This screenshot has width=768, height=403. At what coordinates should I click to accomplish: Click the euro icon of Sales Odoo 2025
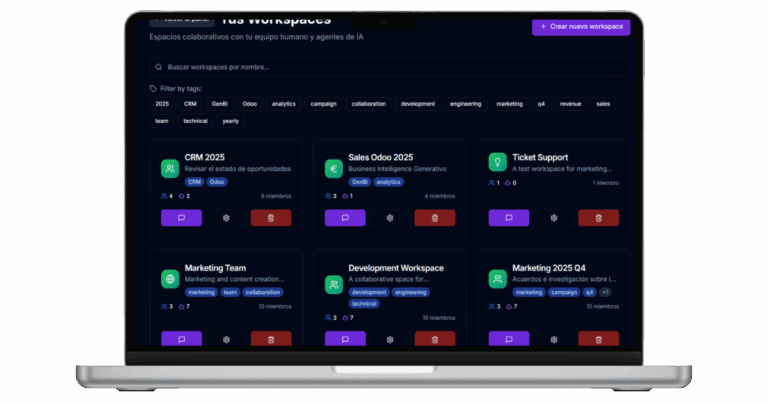point(333,168)
